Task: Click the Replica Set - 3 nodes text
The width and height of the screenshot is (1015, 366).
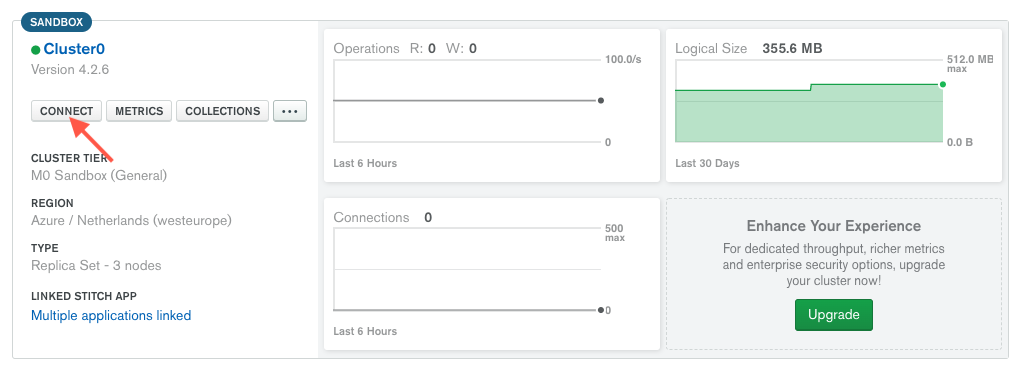Action: tap(96, 266)
